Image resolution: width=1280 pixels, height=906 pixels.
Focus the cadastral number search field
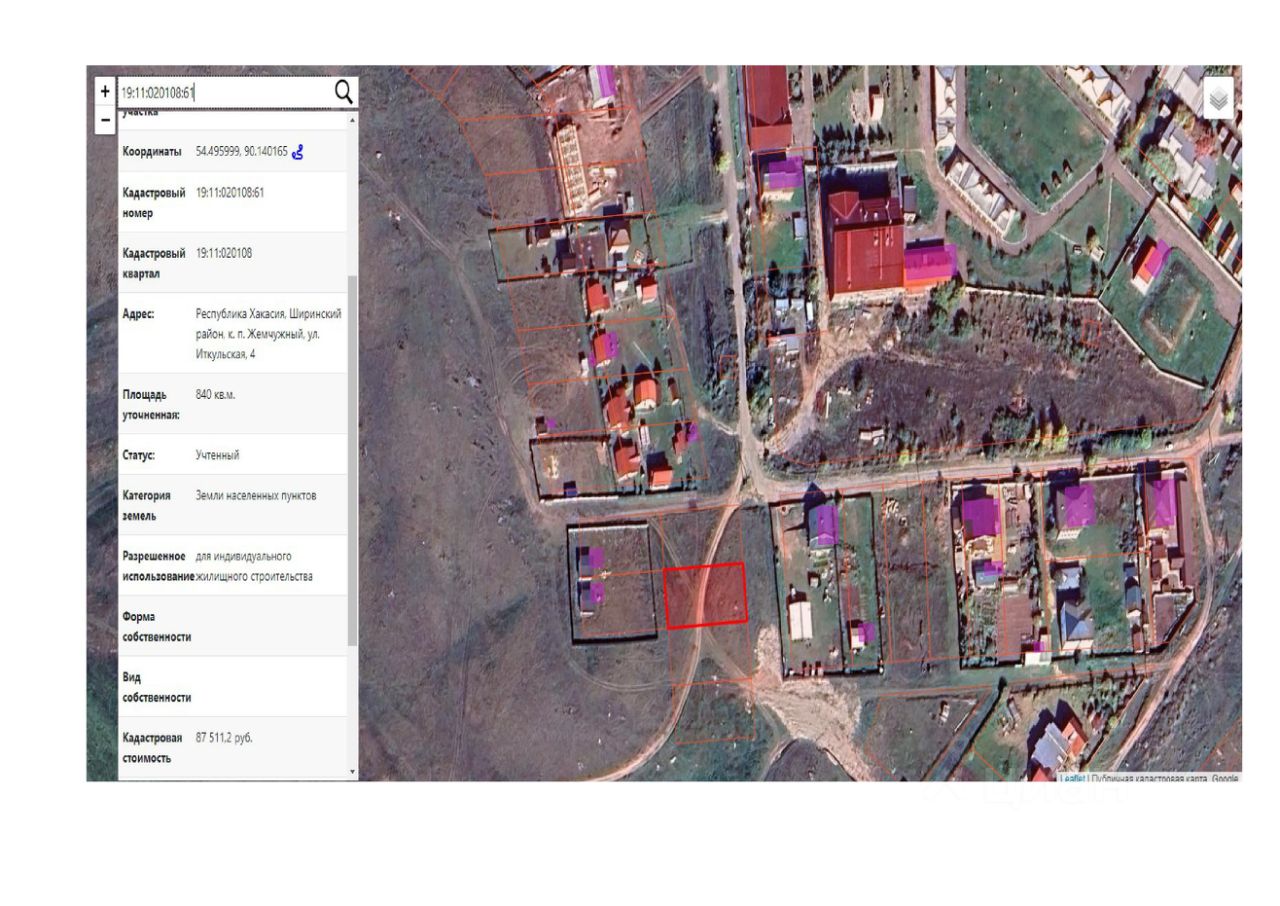224,92
